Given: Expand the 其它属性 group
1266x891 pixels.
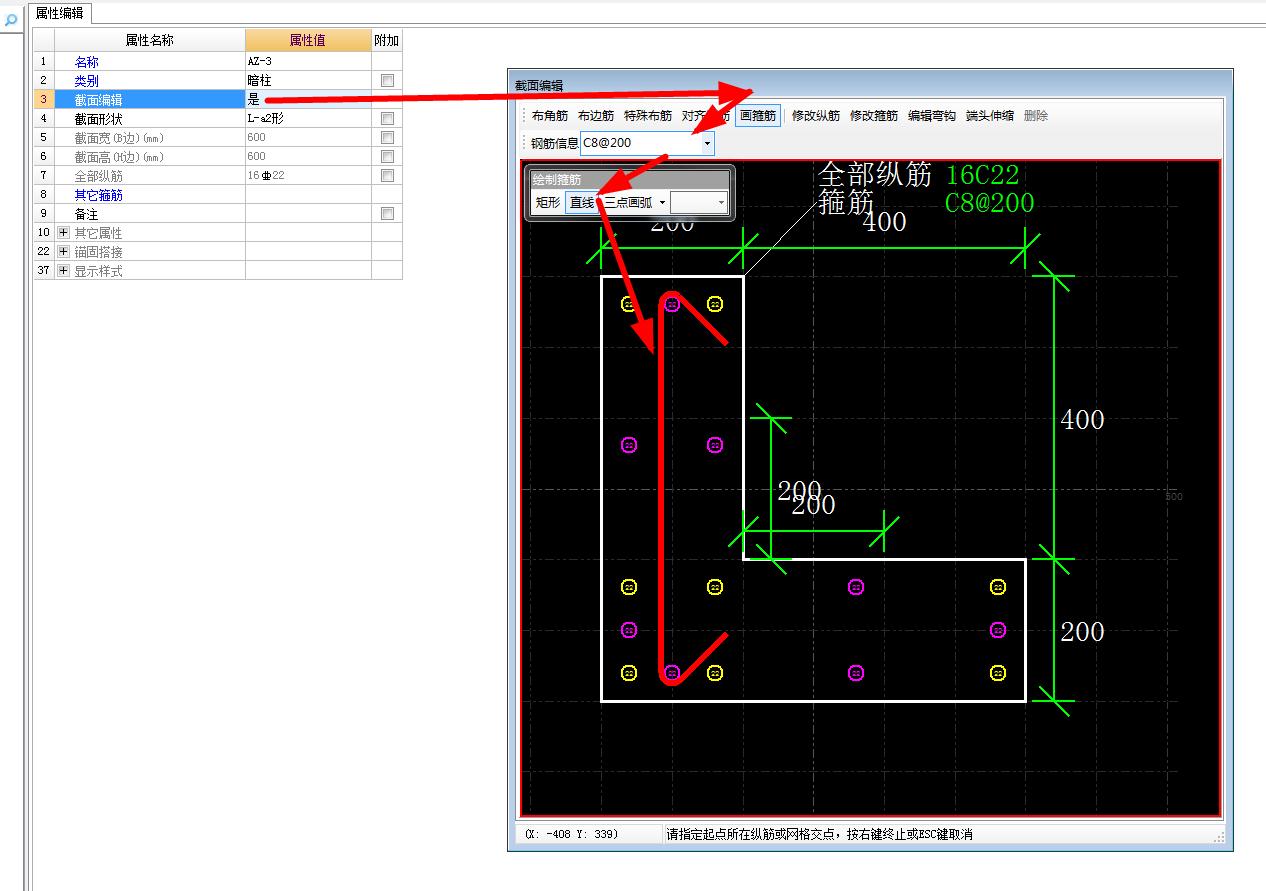Looking at the screenshot, I should (x=63, y=233).
